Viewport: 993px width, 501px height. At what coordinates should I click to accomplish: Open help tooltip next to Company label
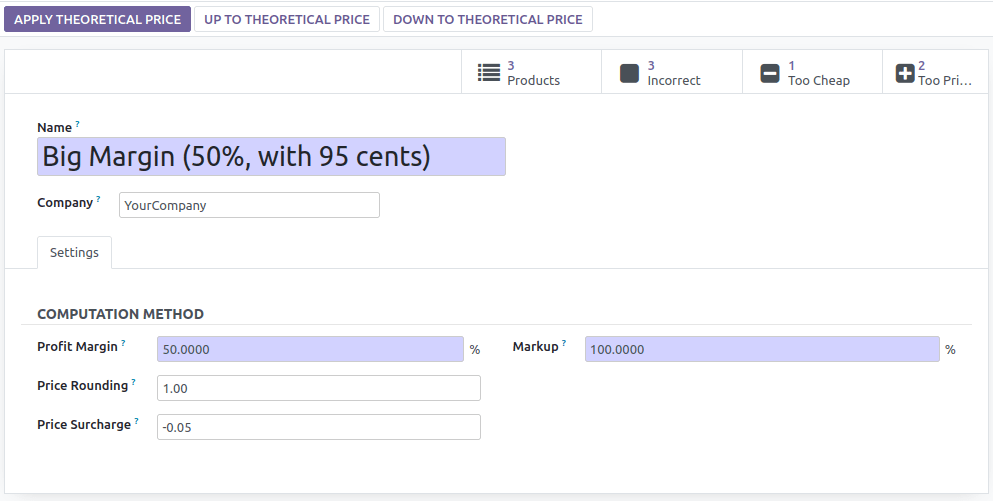98,200
